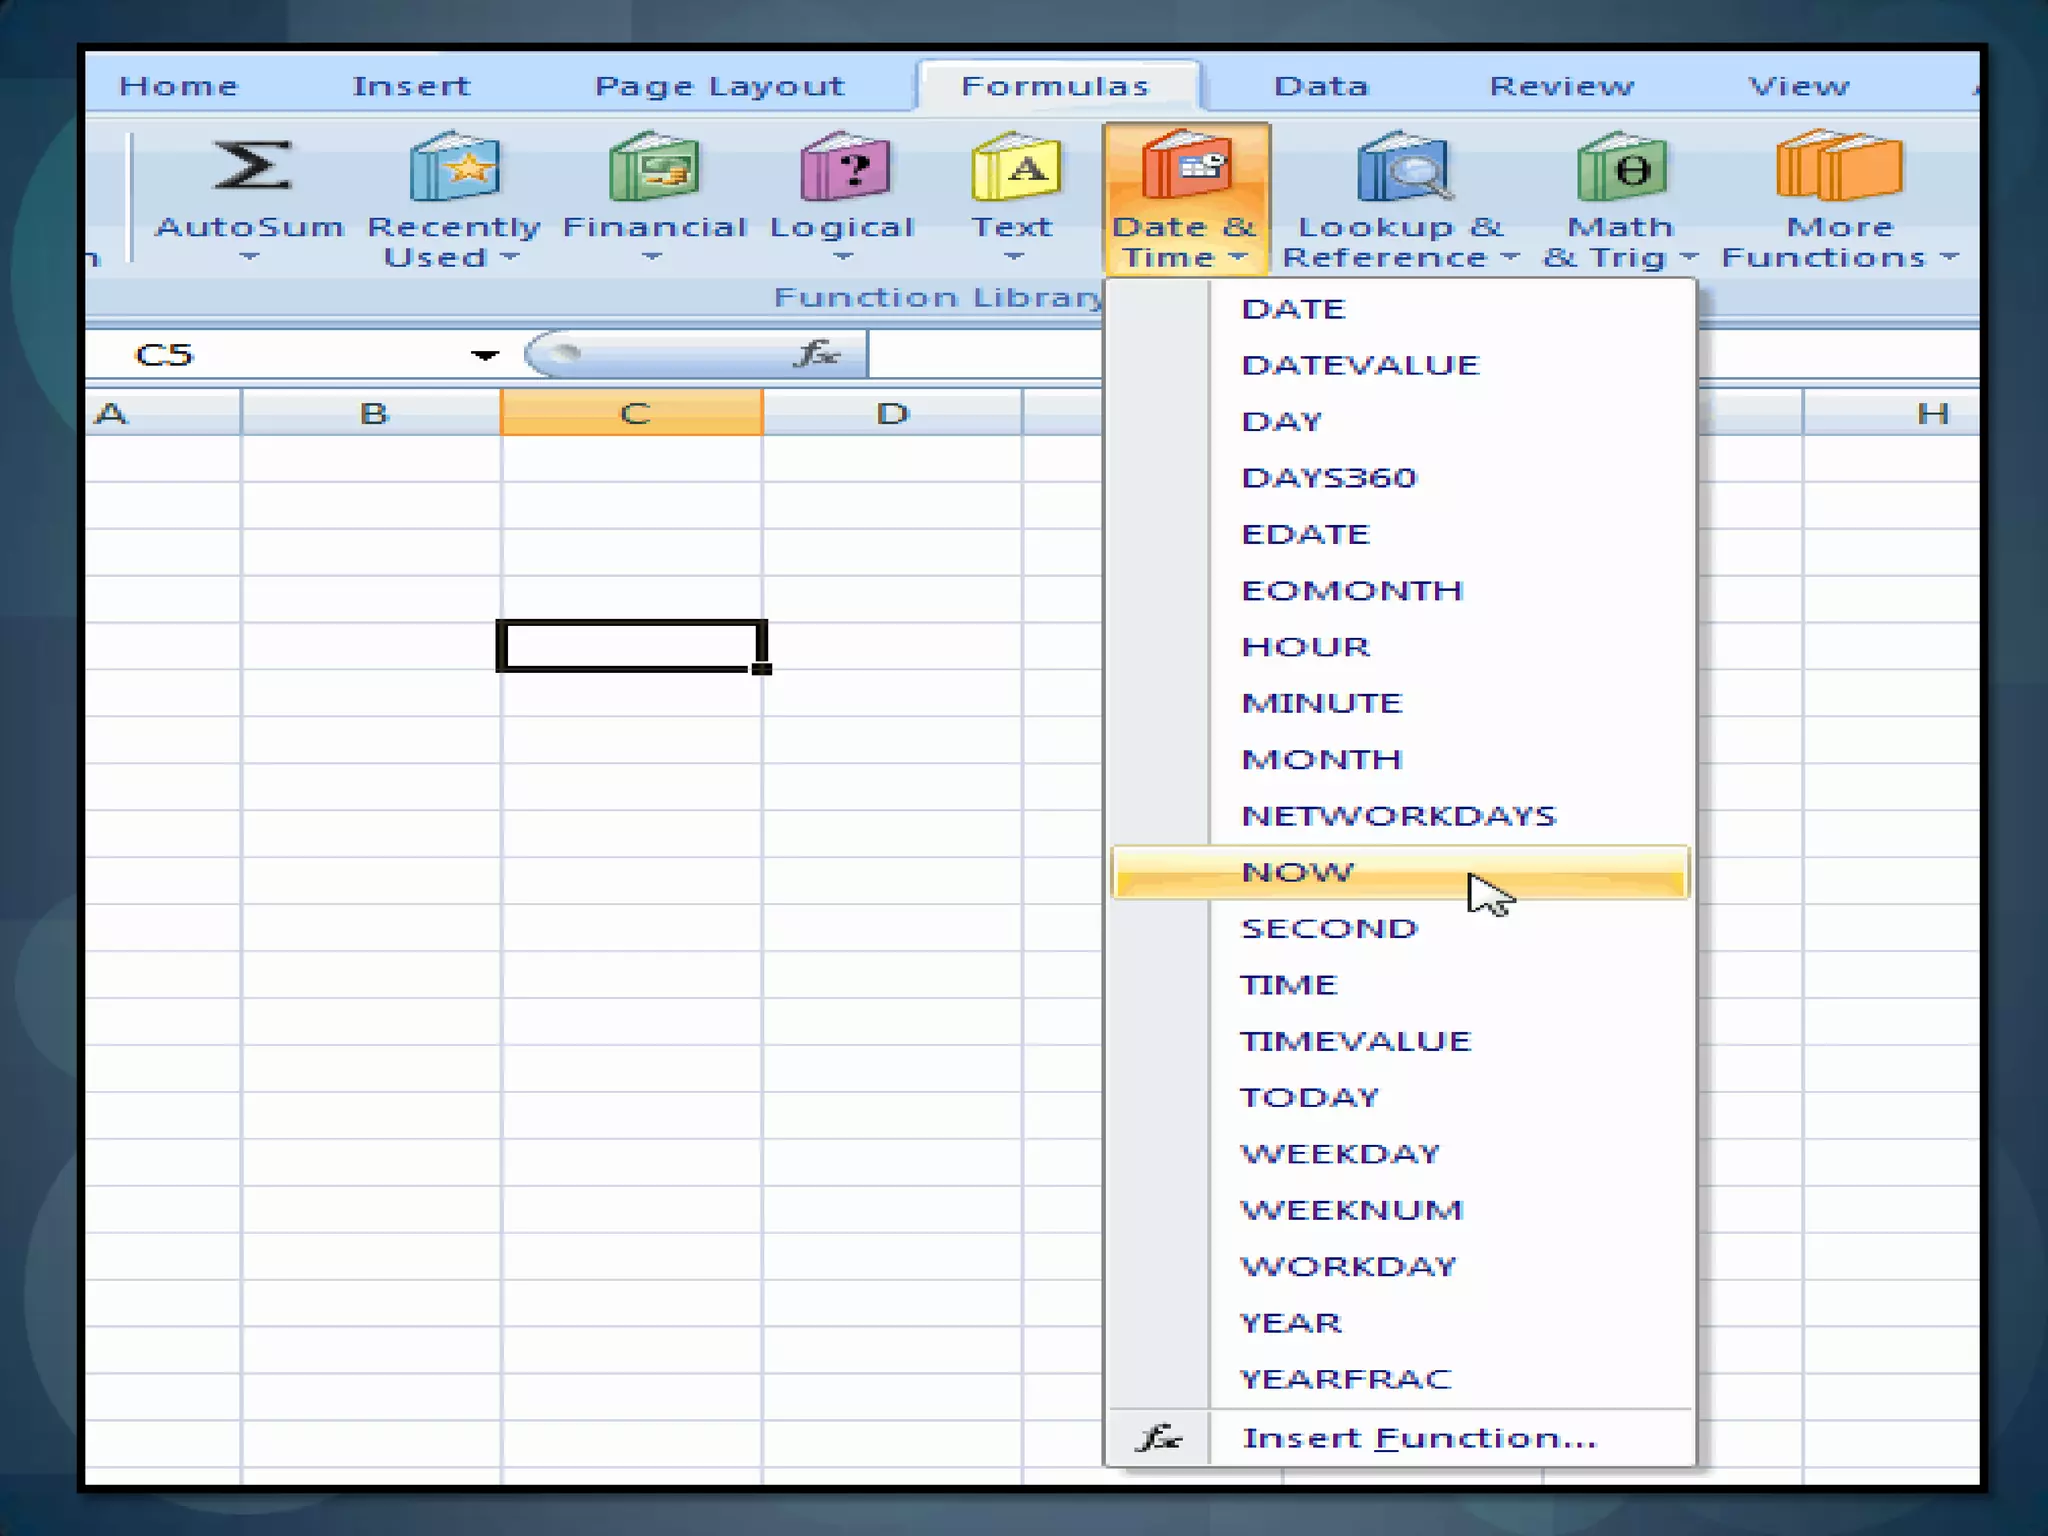Open the Recently Used functions book icon
This screenshot has width=2048, height=1536.
[454, 168]
